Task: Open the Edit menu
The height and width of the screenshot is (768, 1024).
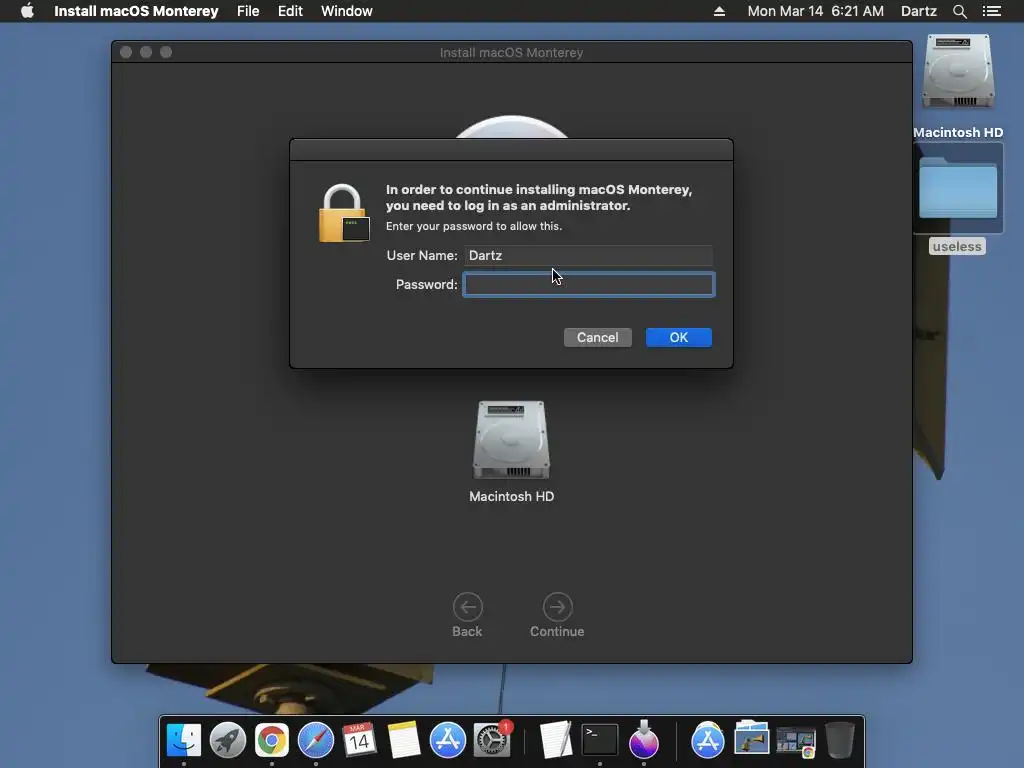Action: [290, 11]
